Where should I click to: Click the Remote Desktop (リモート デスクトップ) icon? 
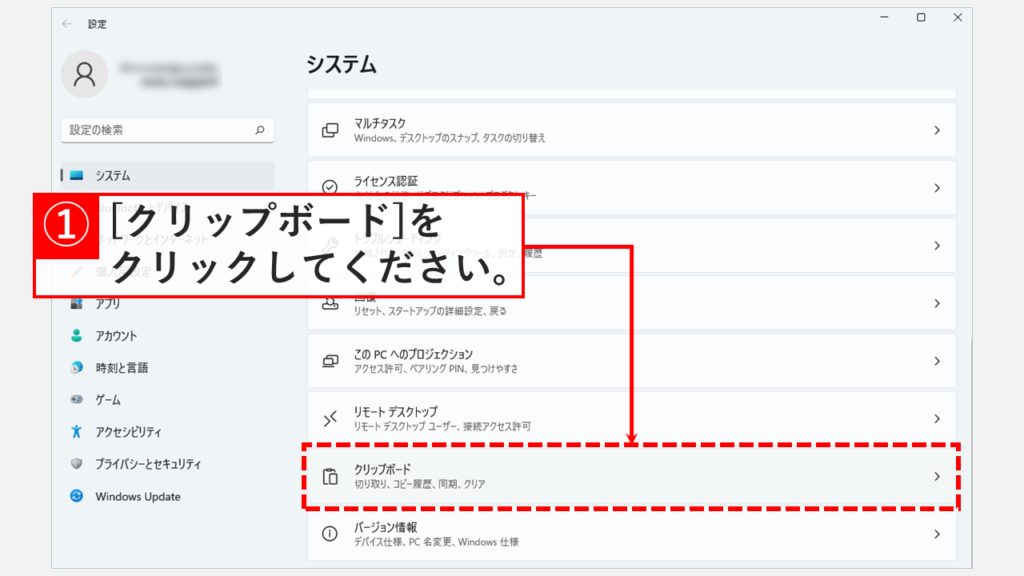click(x=330, y=419)
